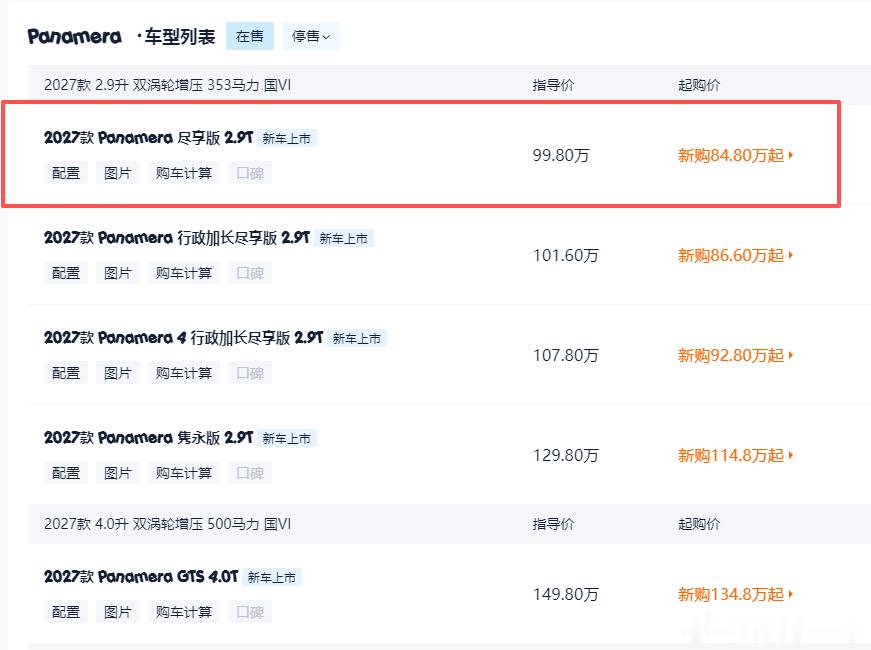Screen dimensions: 871x650
Task: Open 2027款 Panamera 行政加长尽享版 2.9T title
Action: [x=177, y=238]
